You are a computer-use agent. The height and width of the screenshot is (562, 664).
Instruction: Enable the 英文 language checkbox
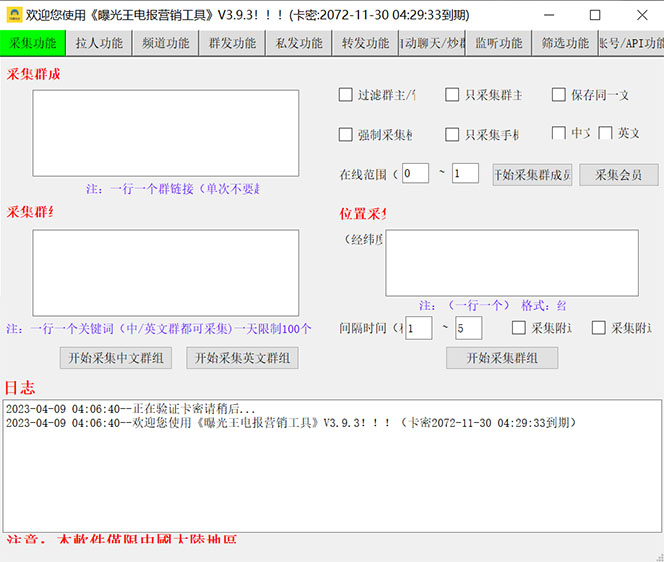[605, 133]
